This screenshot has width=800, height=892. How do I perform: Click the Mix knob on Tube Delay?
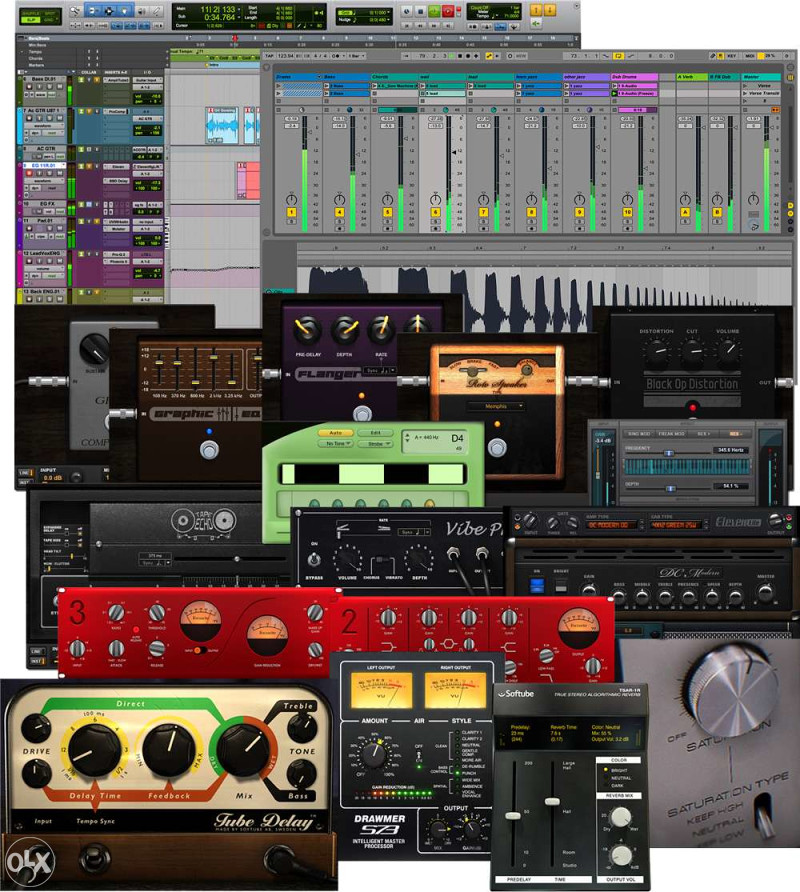(245, 746)
